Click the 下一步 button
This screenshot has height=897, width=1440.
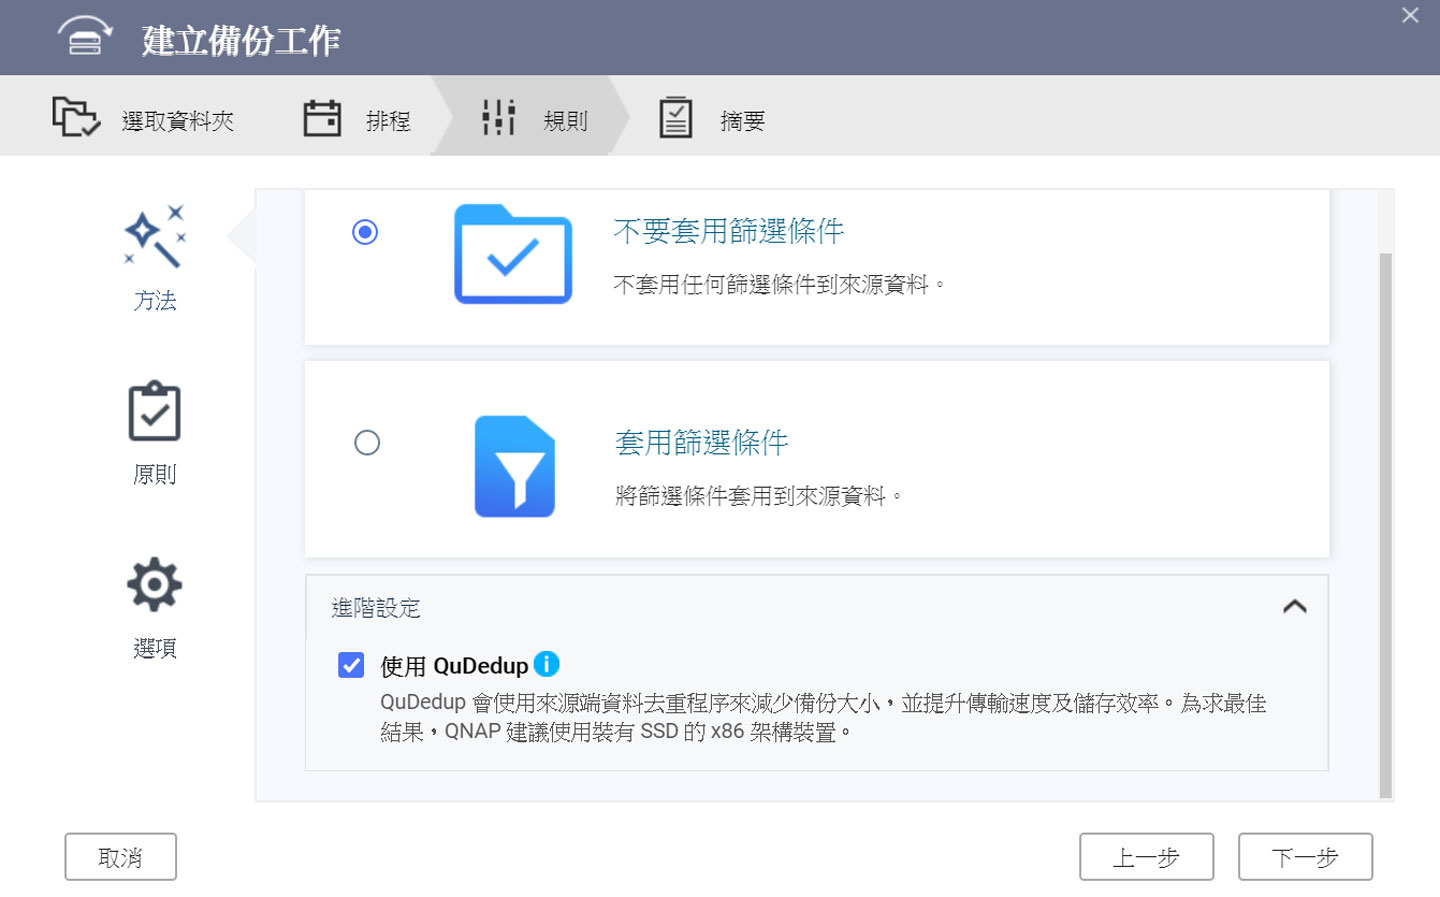[x=1305, y=856]
